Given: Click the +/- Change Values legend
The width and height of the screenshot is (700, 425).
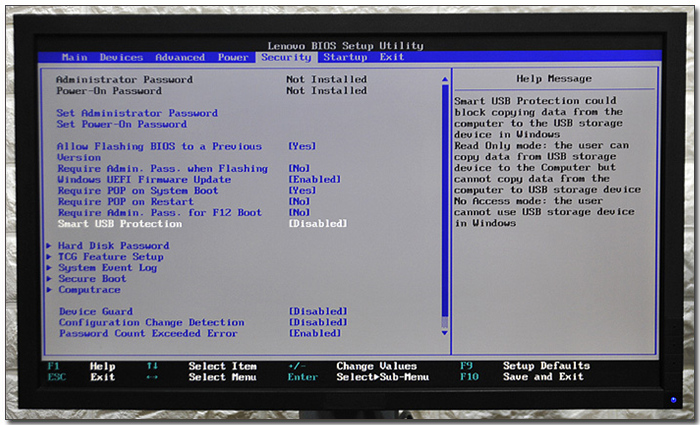Looking at the screenshot, I should (x=353, y=366).
